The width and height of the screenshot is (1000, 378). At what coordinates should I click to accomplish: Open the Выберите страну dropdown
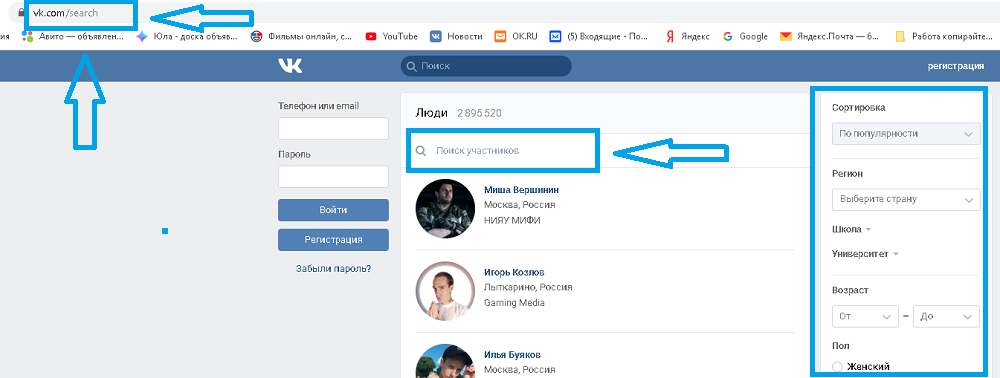[906, 199]
